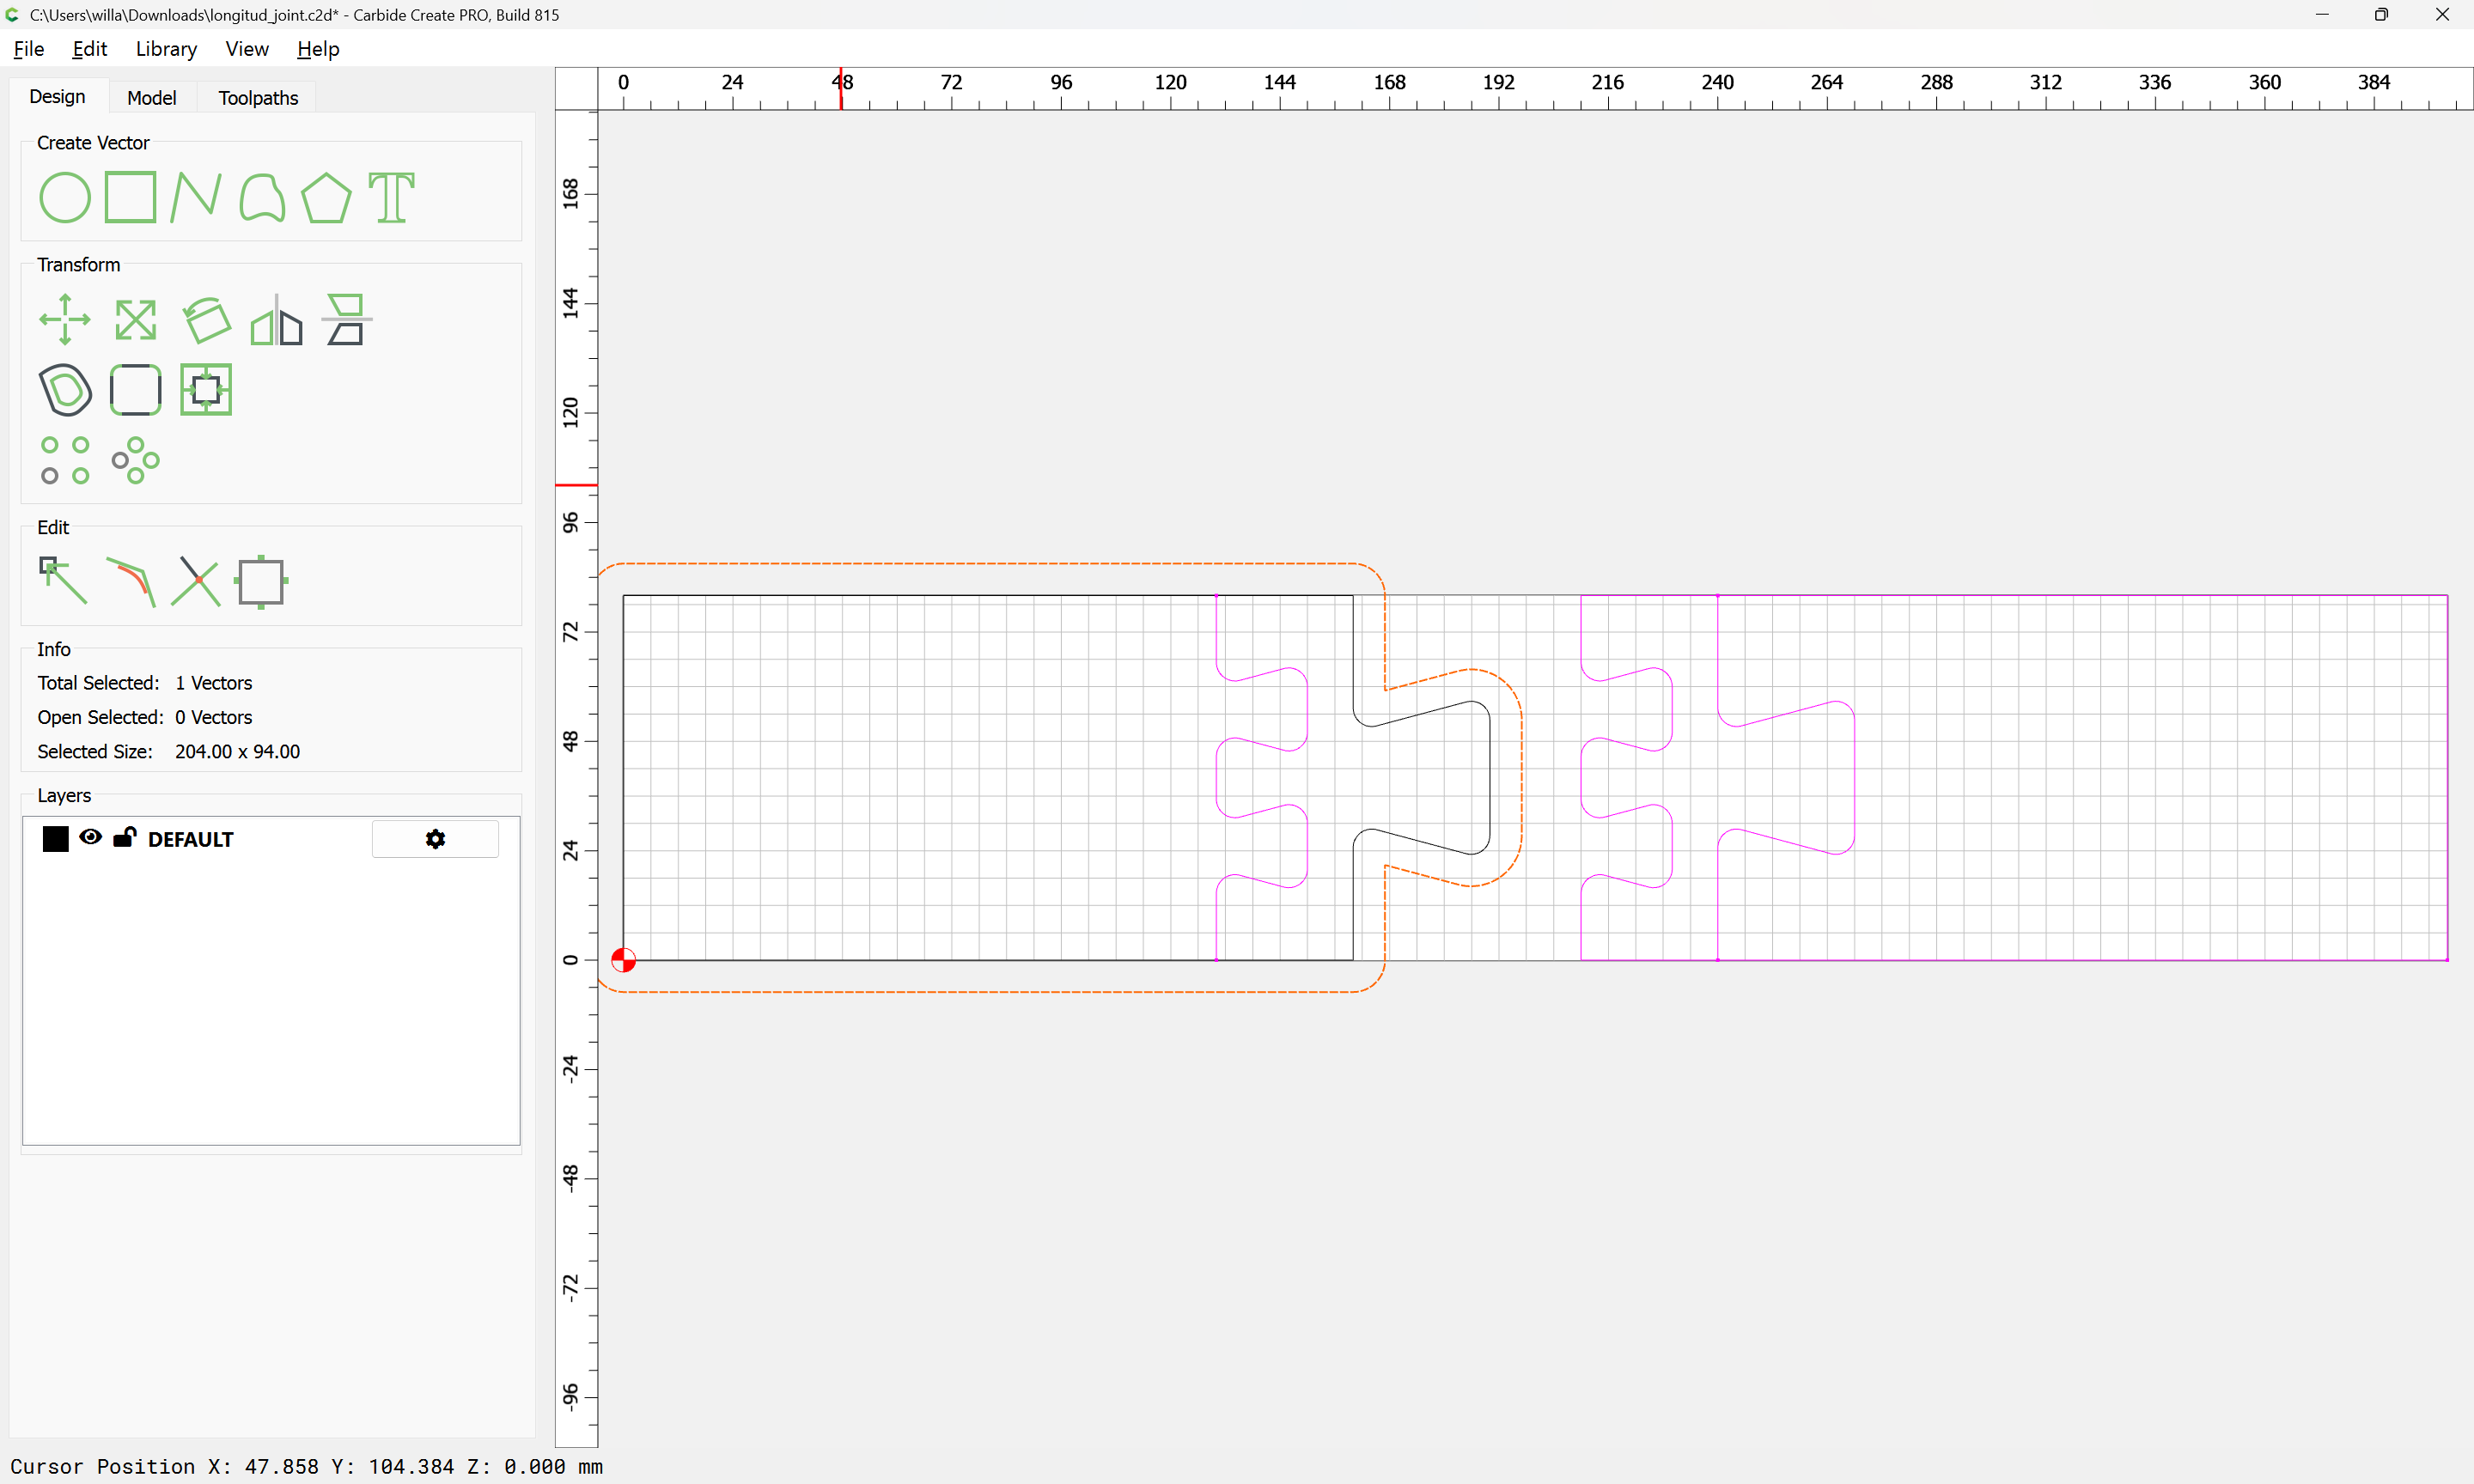
Task: Activate the Move transform tool
Action: [x=65, y=320]
